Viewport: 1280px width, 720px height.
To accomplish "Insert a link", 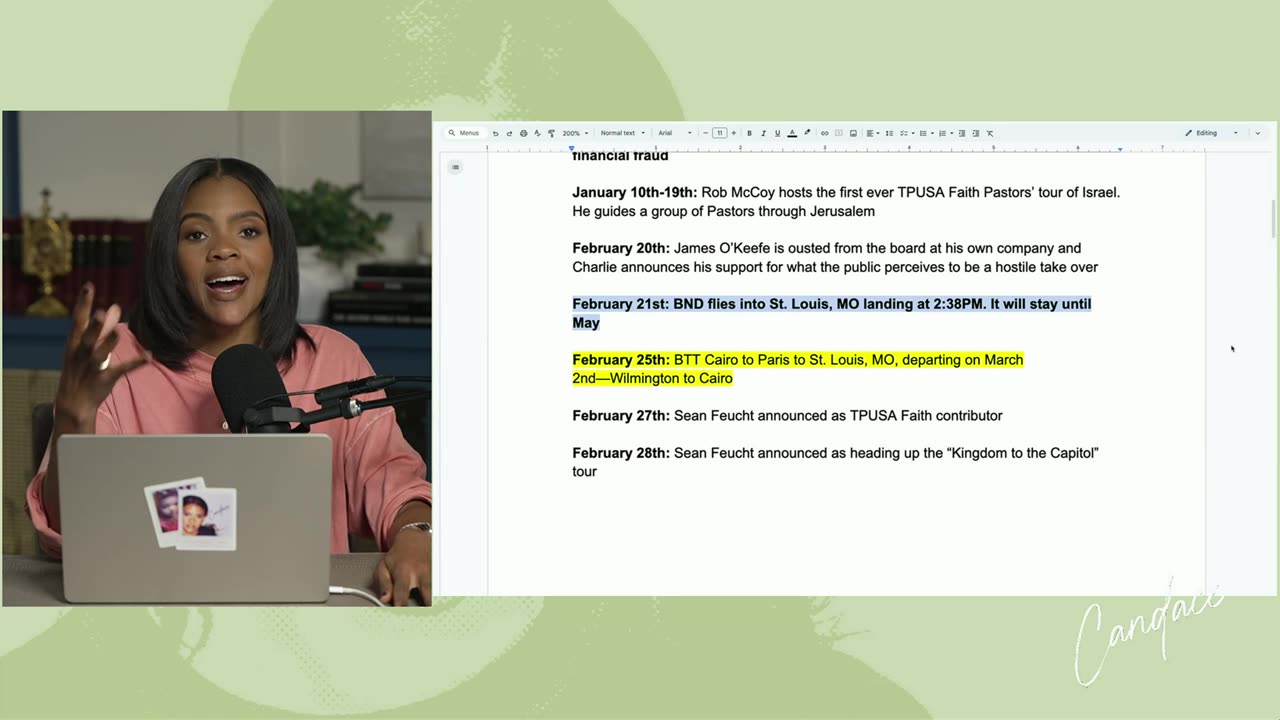I will [824, 133].
